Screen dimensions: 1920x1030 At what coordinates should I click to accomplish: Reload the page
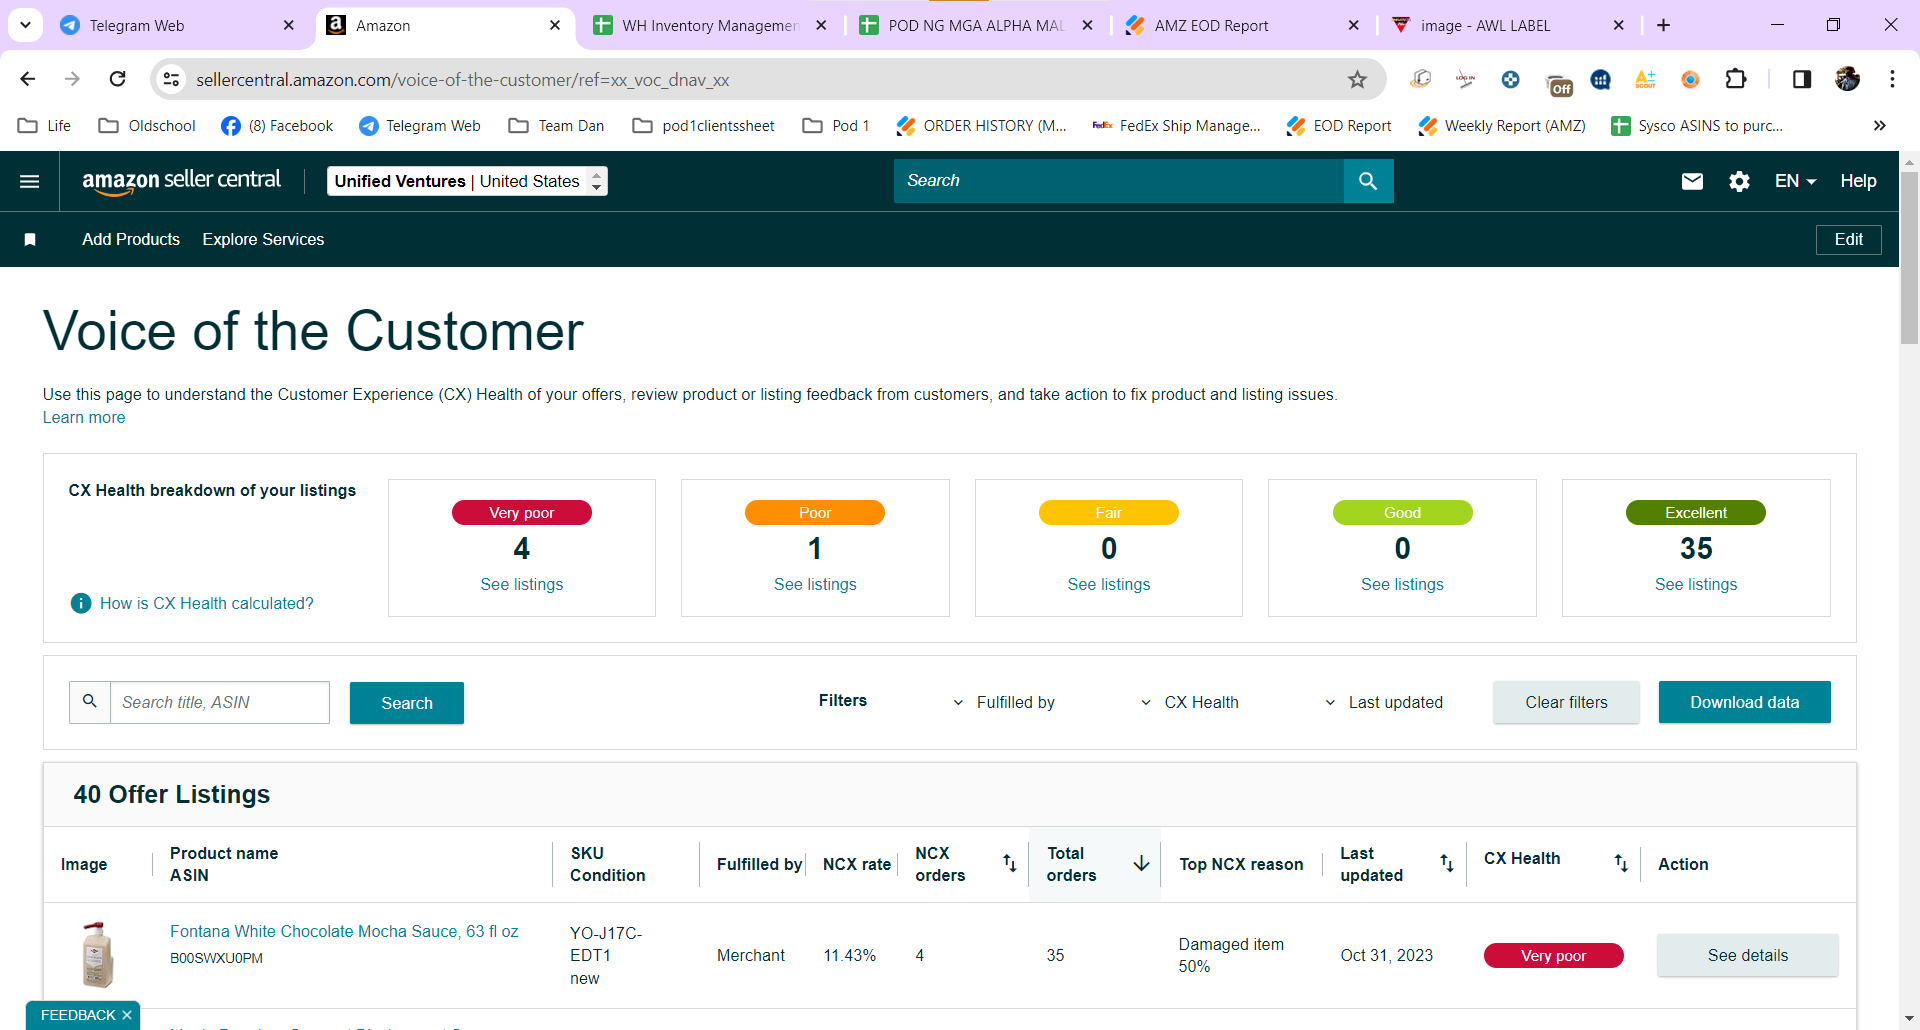click(x=118, y=79)
